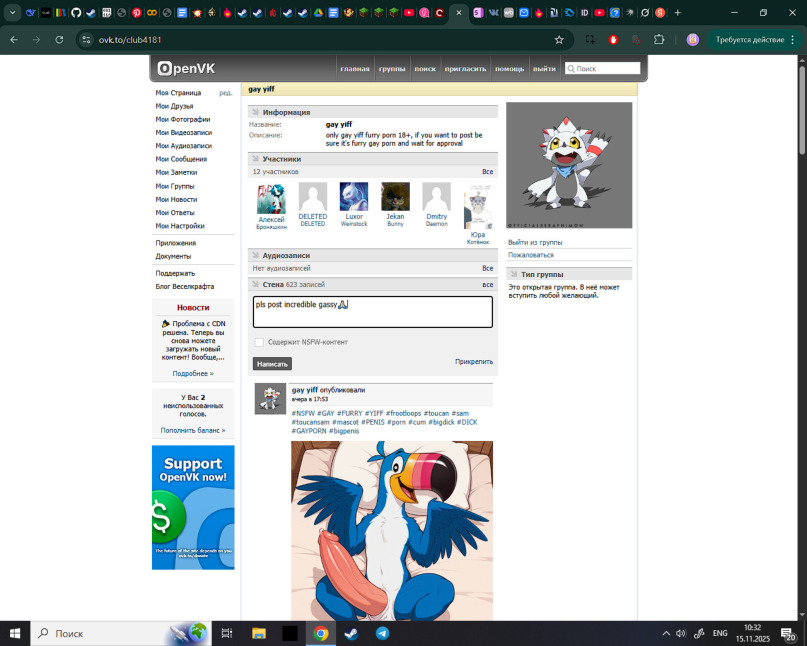This screenshot has width=807, height=646.
Task: Open 'Мои Настройки' in the sidebar
Action: pyautogui.click(x=180, y=225)
